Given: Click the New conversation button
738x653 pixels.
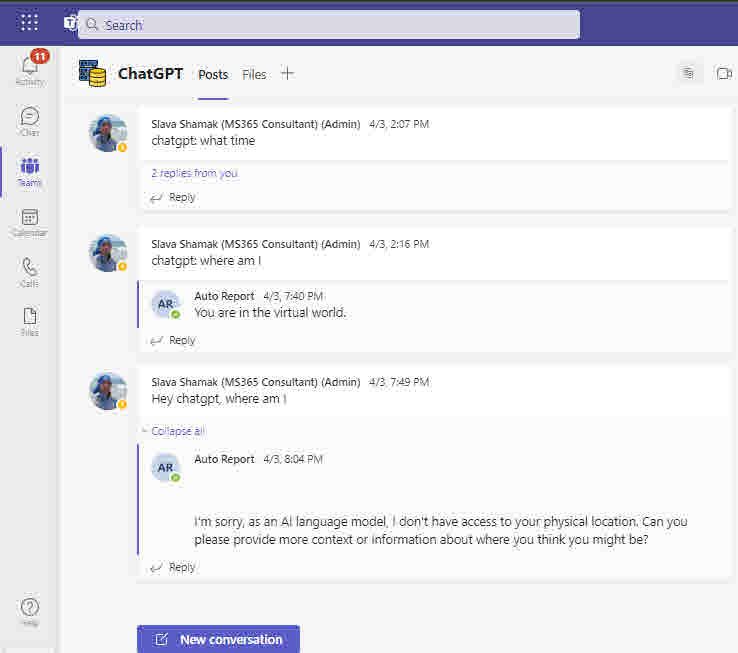Looking at the screenshot, I should pyautogui.click(x=218, y=639).
